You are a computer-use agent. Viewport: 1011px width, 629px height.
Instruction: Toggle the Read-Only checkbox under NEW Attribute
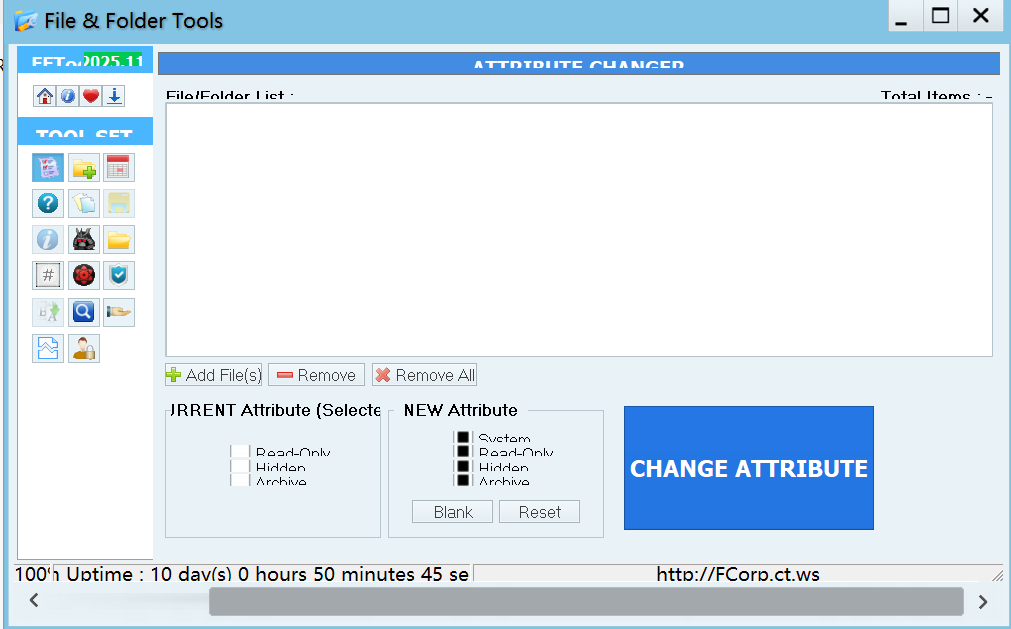[462, 452]
